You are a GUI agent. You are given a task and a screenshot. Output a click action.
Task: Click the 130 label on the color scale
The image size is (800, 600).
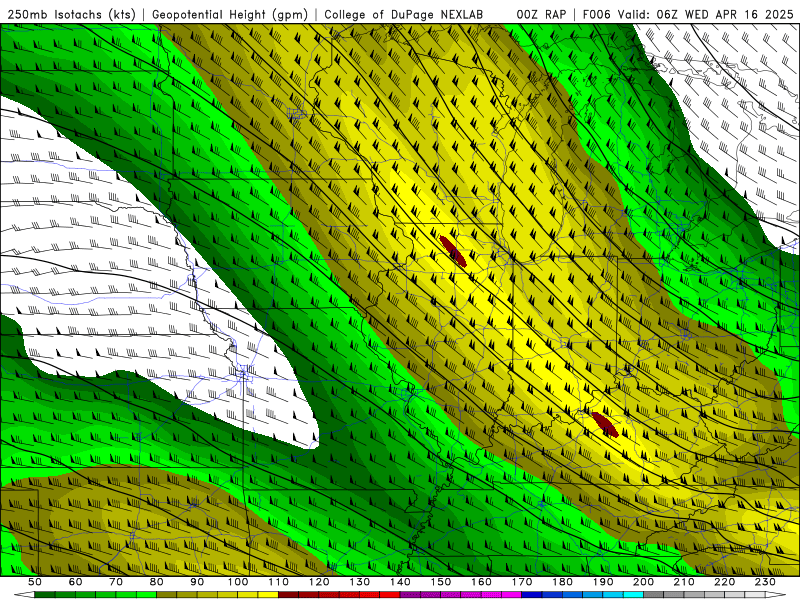(360, 582)
